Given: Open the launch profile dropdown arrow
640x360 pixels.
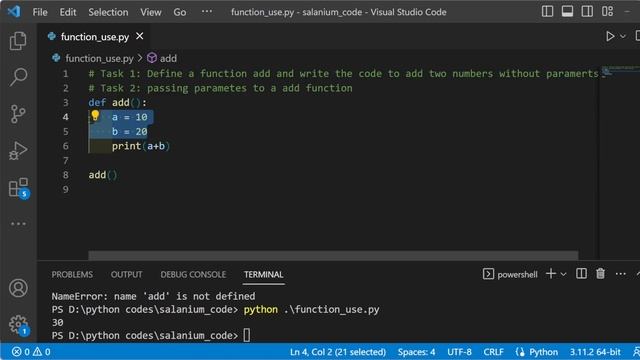Looking at the screenshot, I should 564,274.
